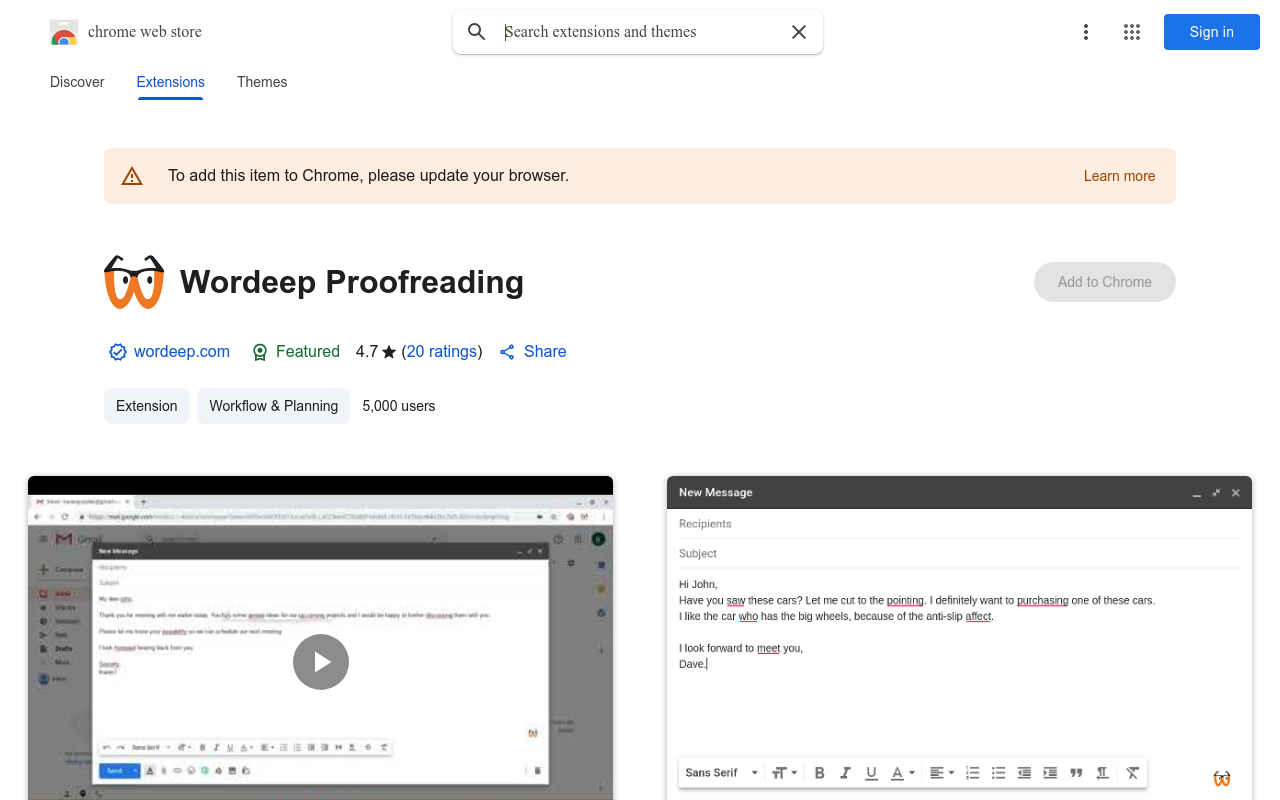Toggle right-to-left text direction
This screenshot has width=1280, height=800.
[x=1102, y=773]
